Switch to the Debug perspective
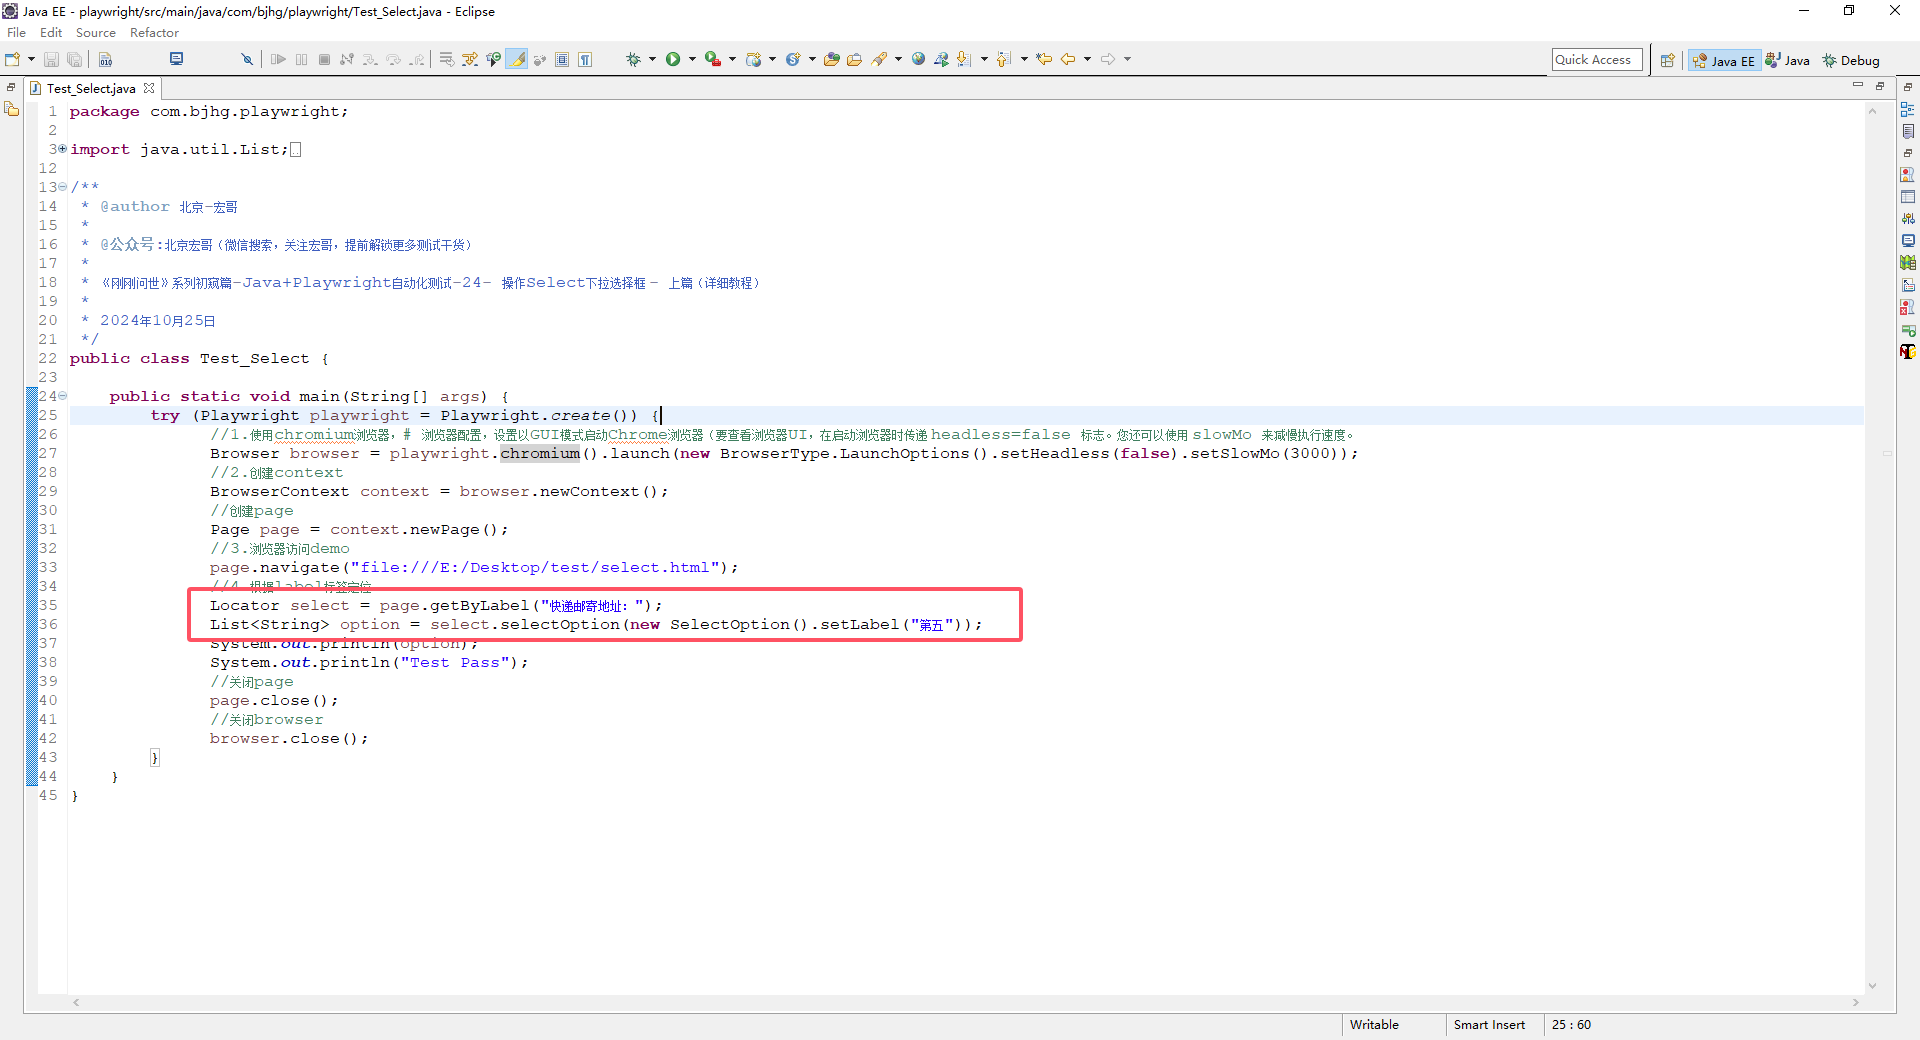The image size is (1920, 1040). 1851,60
